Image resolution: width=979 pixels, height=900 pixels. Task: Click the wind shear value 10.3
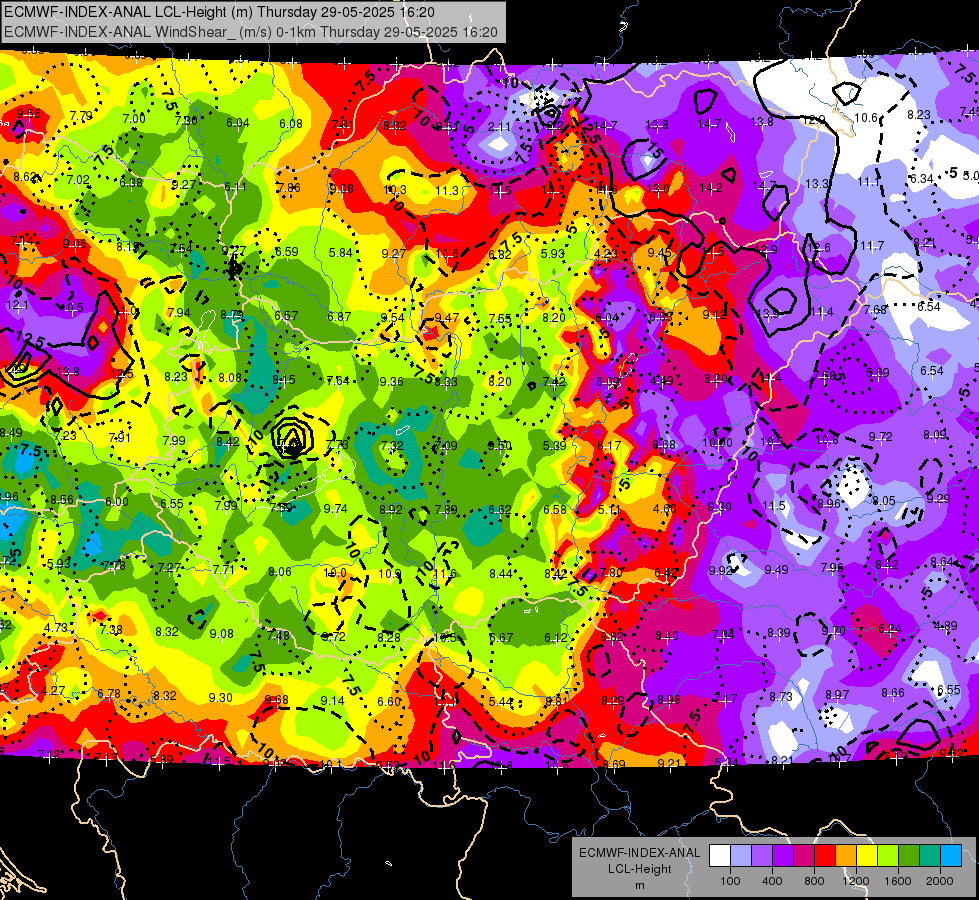[x=395, y=190]
